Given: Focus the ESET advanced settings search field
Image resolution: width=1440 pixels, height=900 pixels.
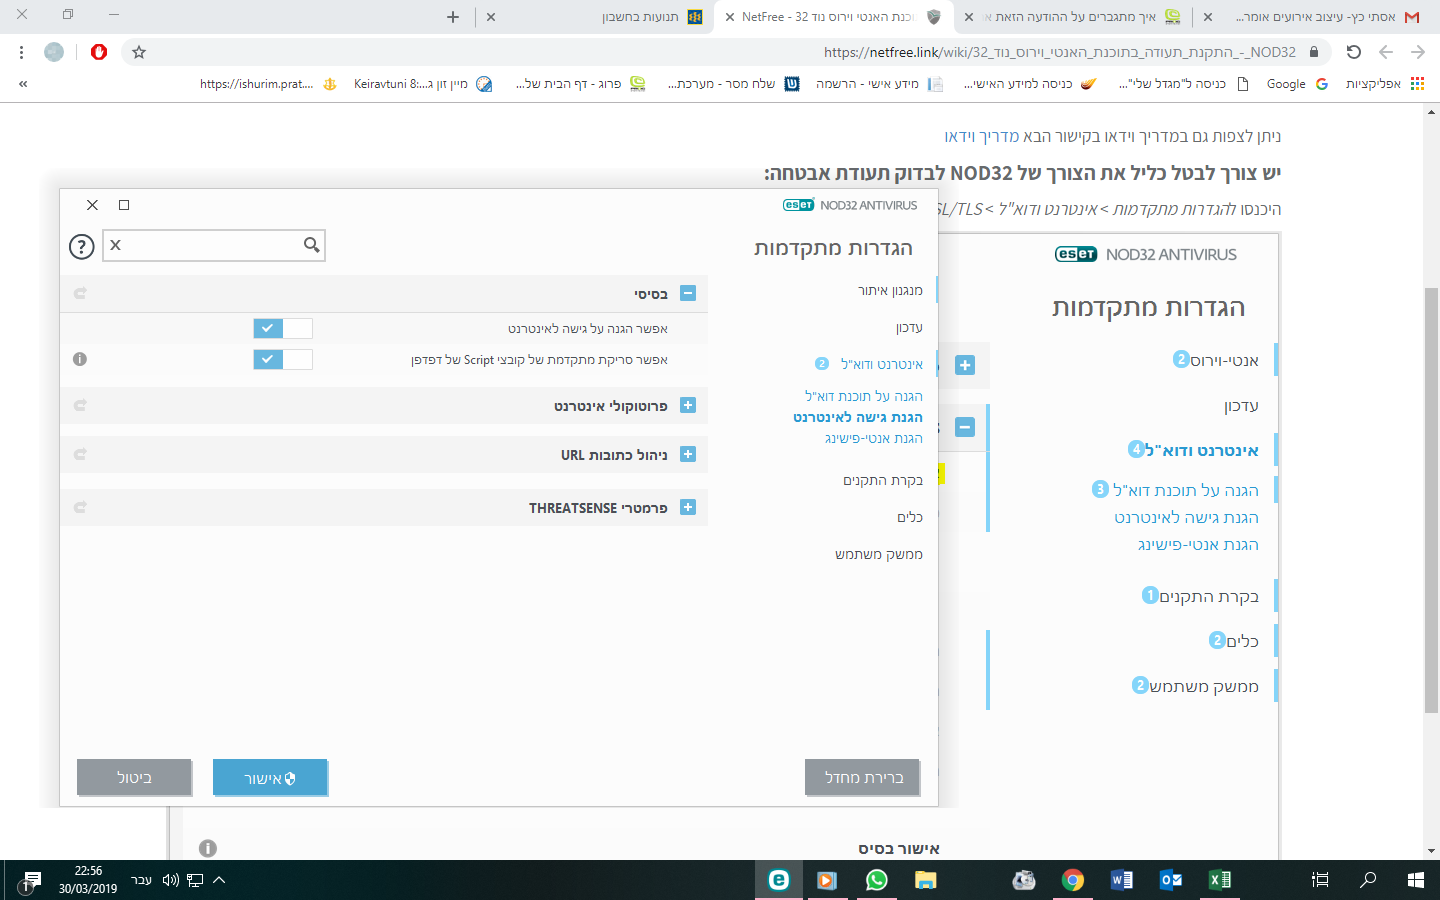Looking at the screenshot, I should 214,245.
